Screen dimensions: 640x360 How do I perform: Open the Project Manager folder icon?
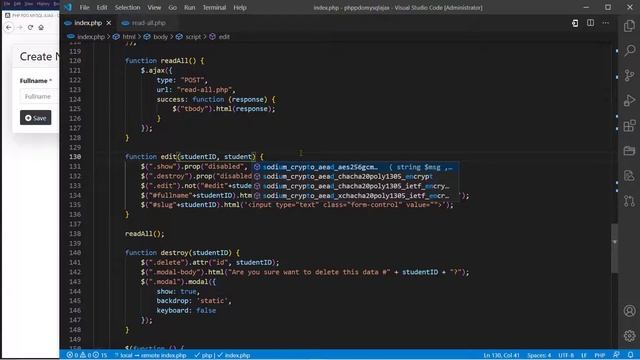[x=629, y=151]
